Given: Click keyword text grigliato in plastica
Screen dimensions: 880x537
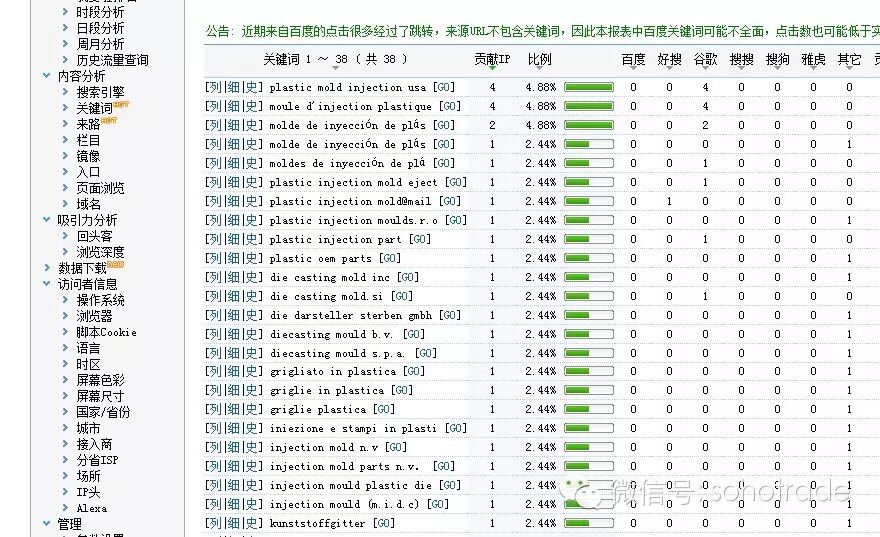Looking at the screenshot, I should click(332, 371).
